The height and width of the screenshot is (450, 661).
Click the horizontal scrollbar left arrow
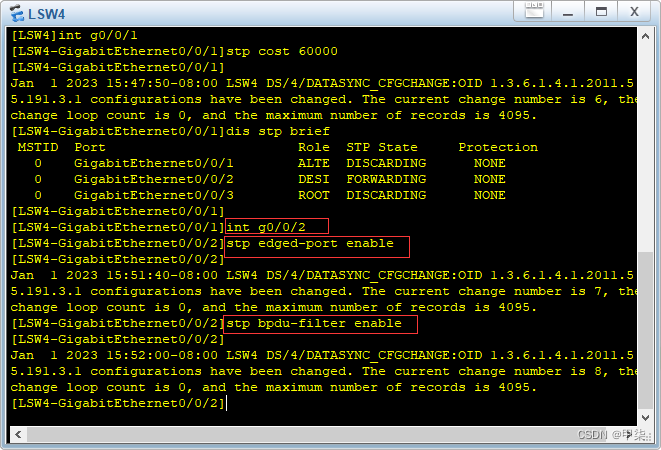18,434
